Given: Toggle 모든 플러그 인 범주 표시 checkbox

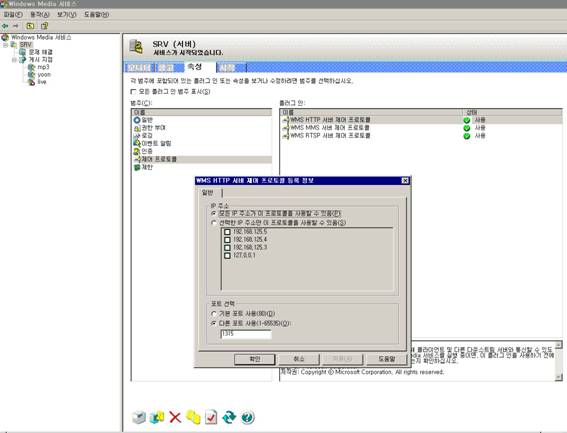Looking at the screenshot, I should (133, 92).
